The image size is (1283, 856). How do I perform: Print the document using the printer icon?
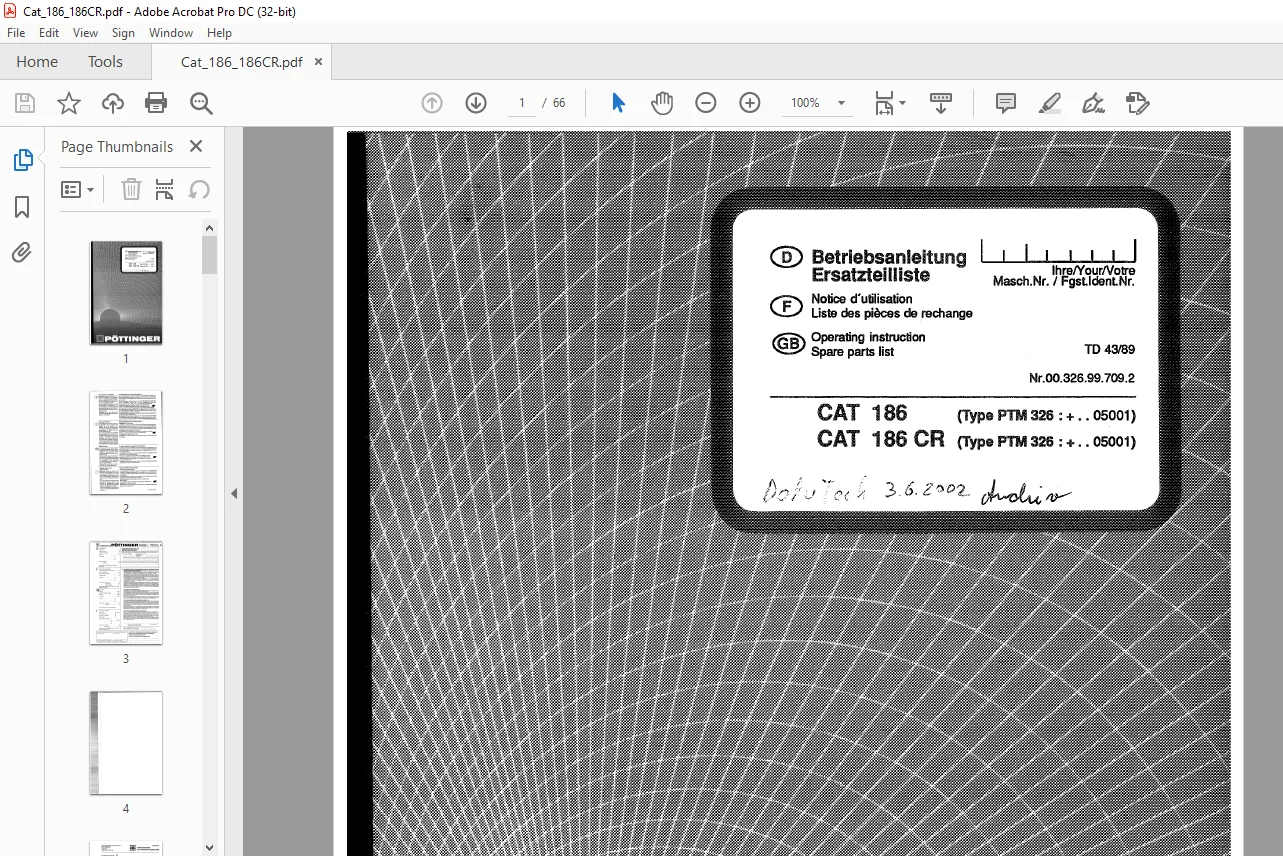156,103
